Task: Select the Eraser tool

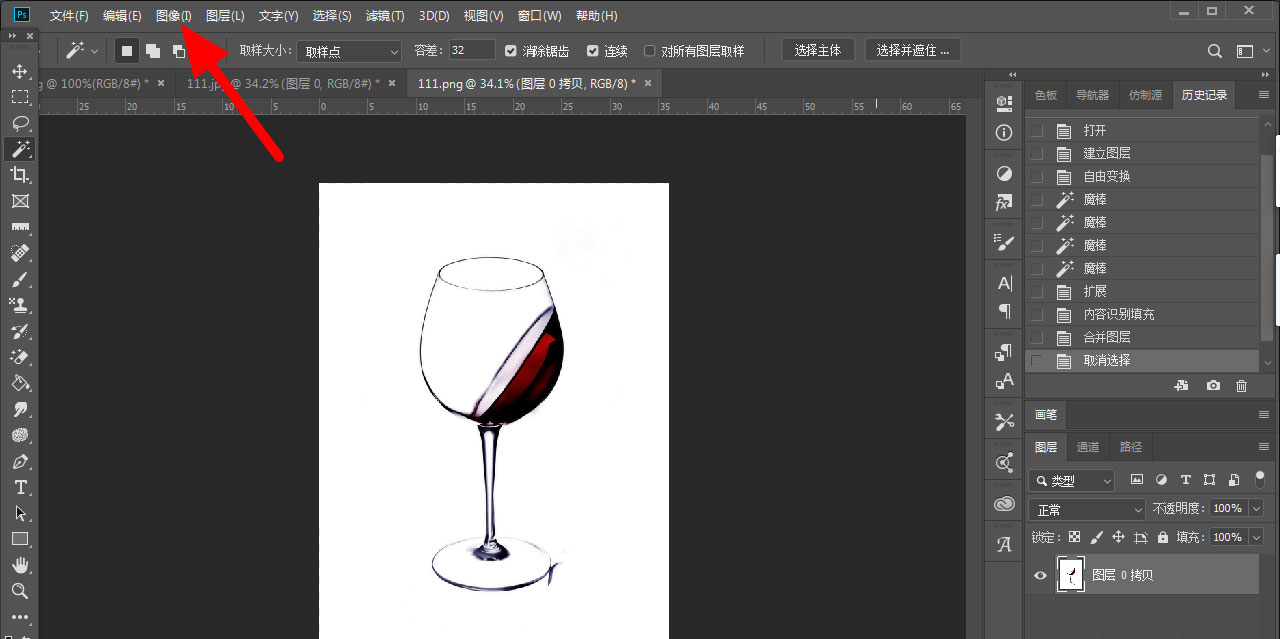Action: click(20, 357)
